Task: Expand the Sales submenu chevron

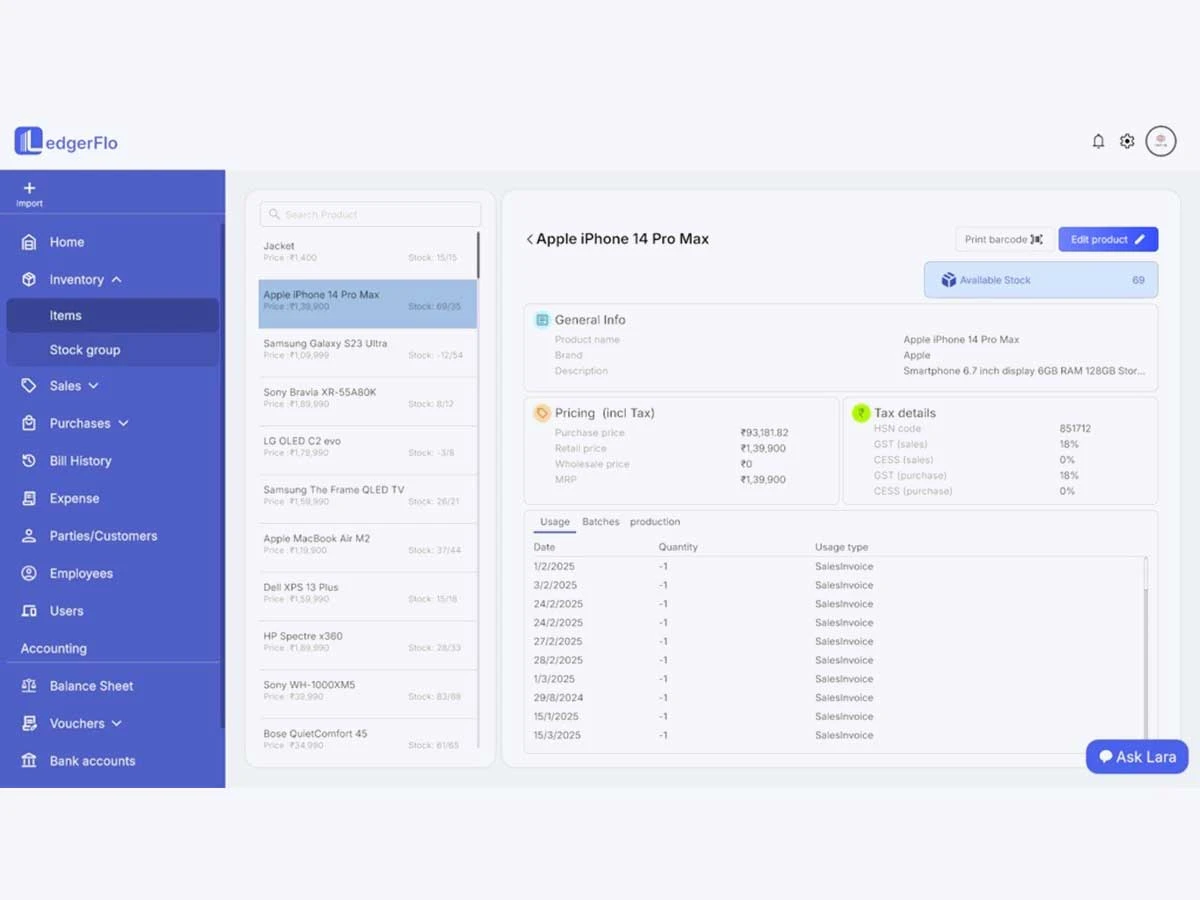Action: pos(94,386)
